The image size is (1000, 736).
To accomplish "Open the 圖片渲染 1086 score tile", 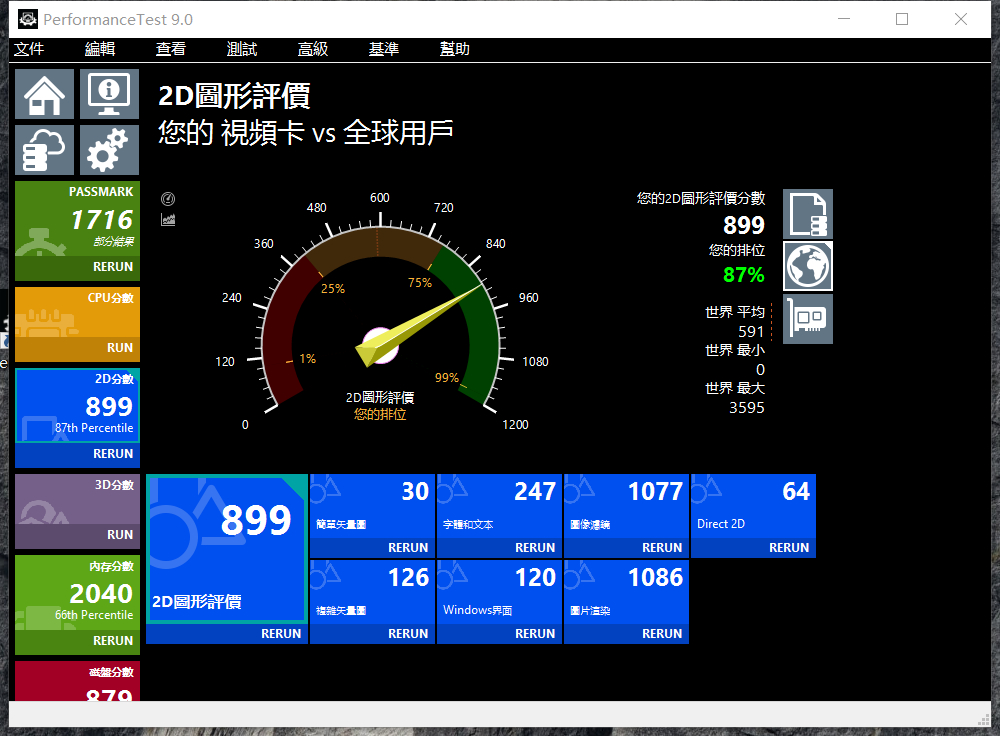I will [626, 592].
